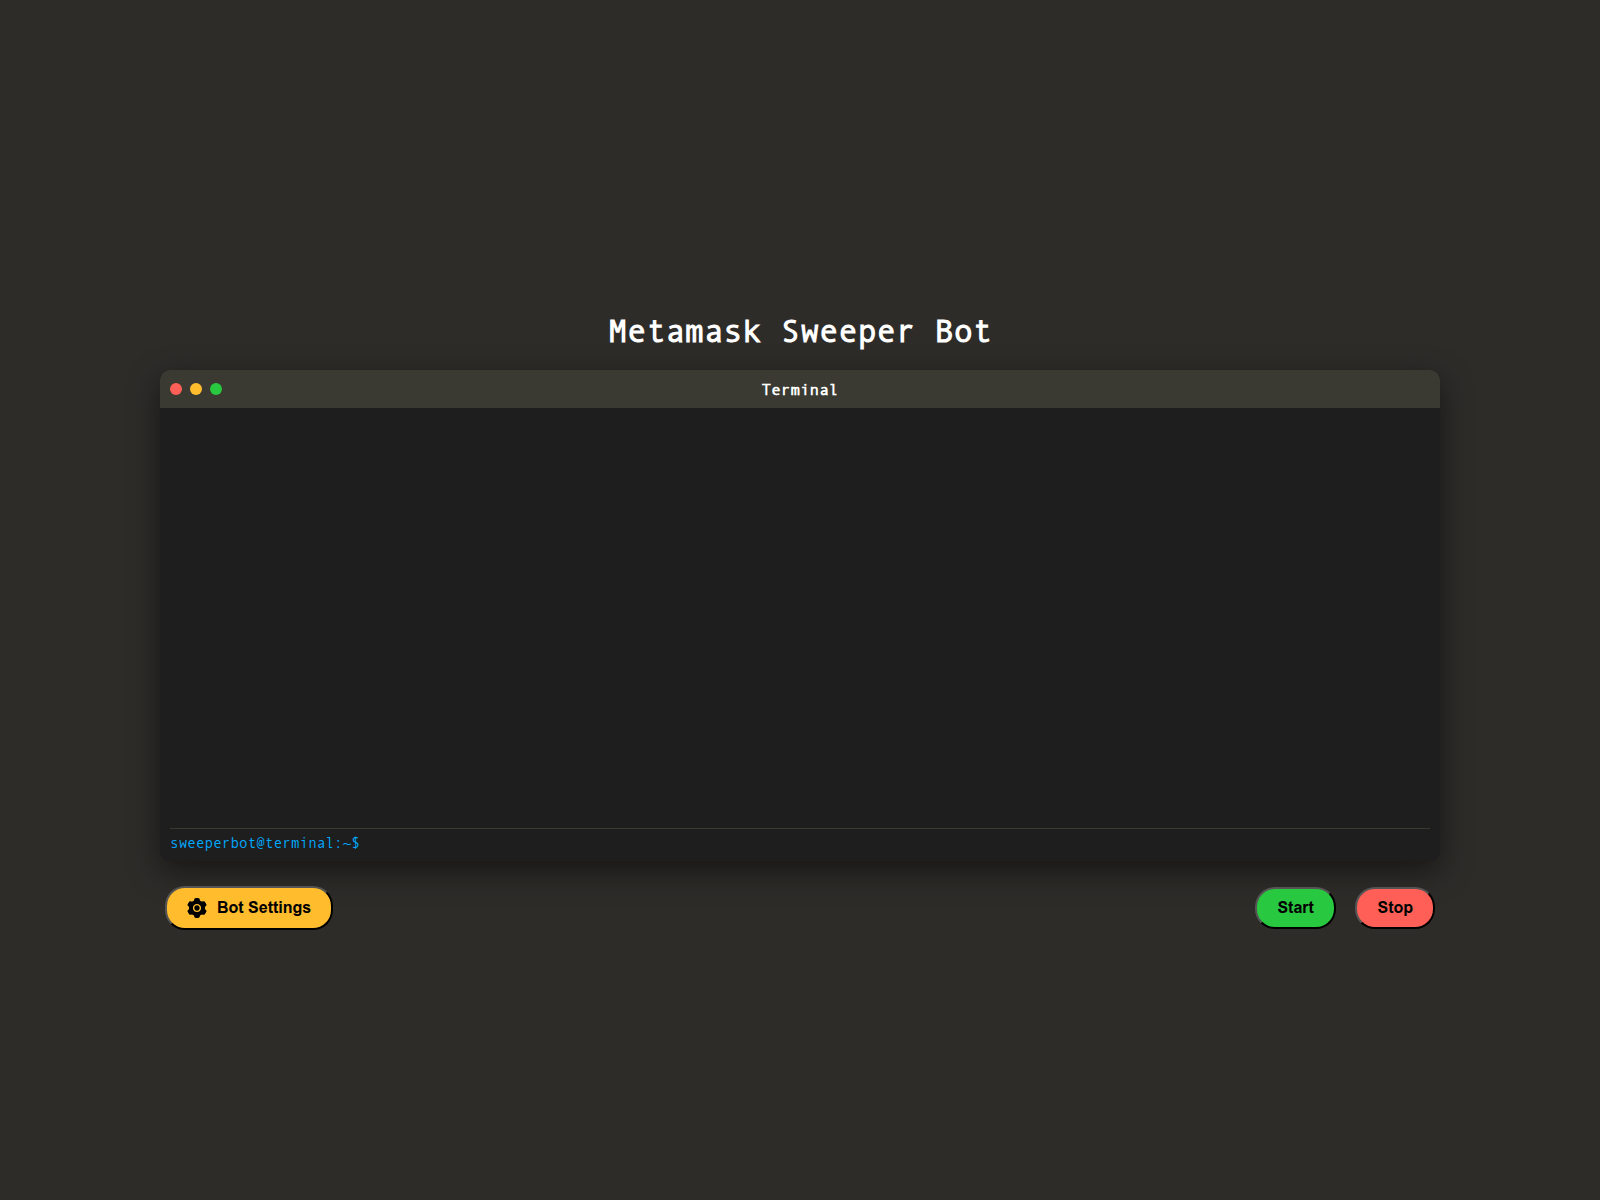The height and width of the screenshot is (1200, 1600).
Task: Click the green maximize dot on Terminal
Action: pyautogui.click(x=216, y=389)
